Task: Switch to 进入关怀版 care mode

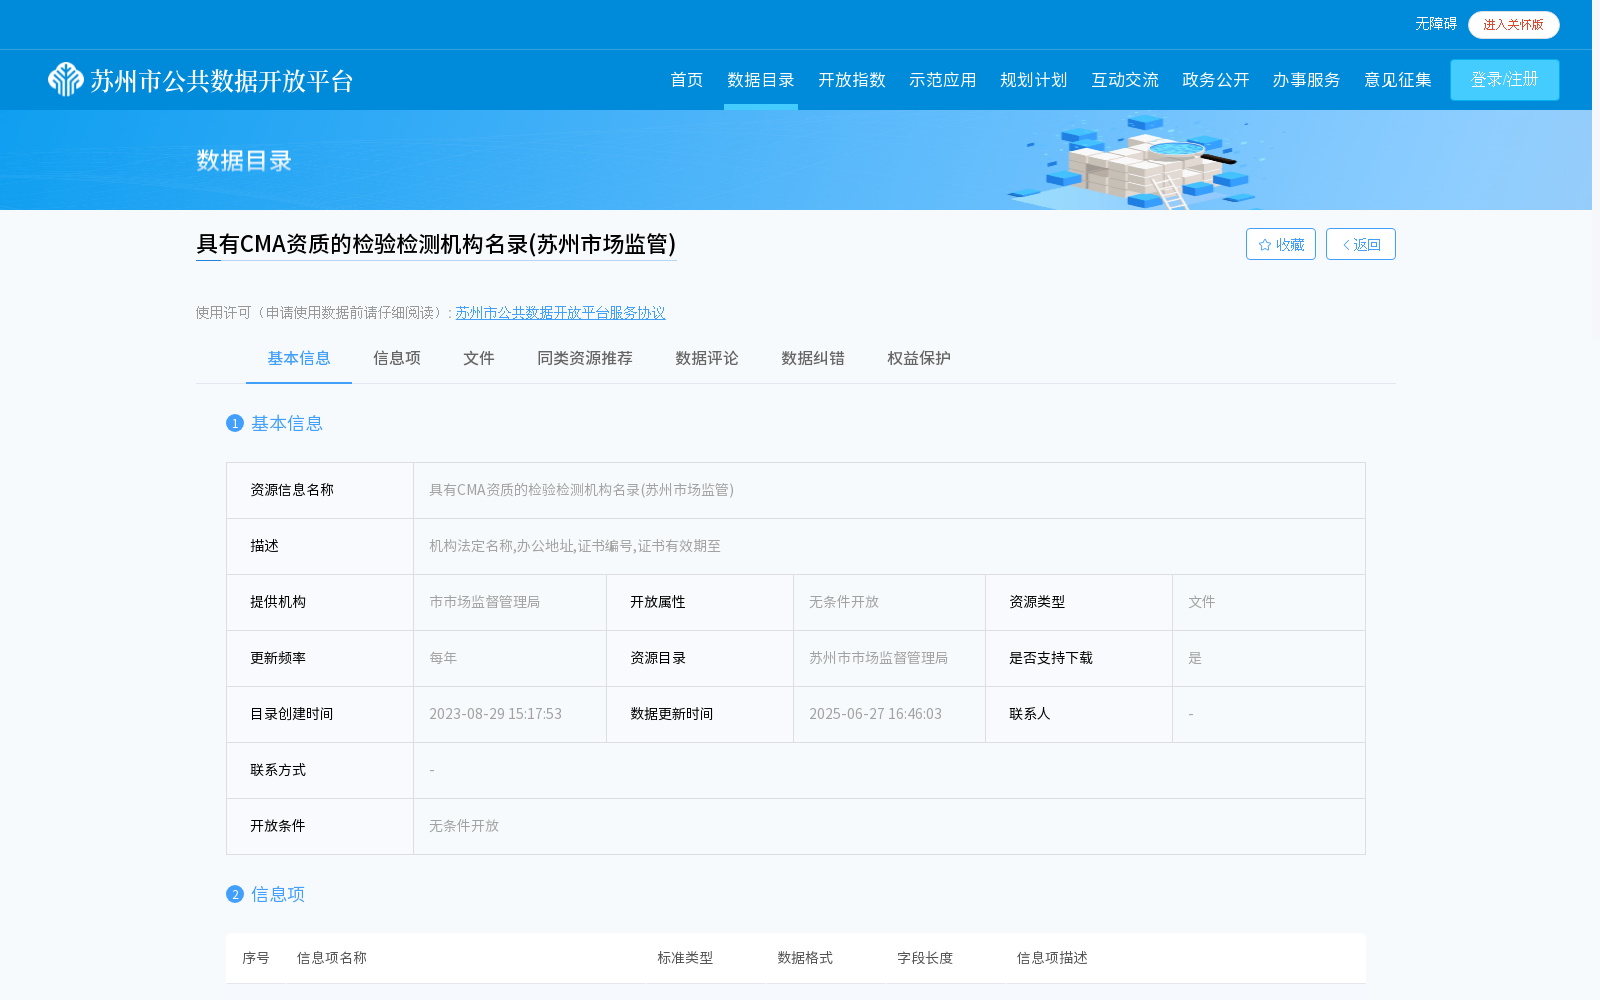Action: [1513, 24]
